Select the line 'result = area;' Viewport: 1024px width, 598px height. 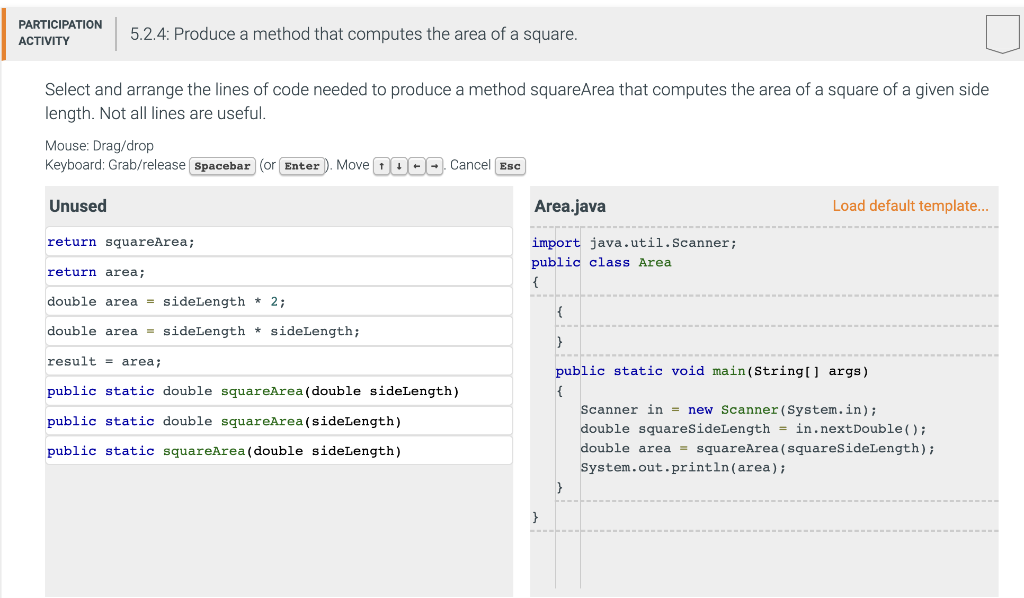tap(277, 361)
